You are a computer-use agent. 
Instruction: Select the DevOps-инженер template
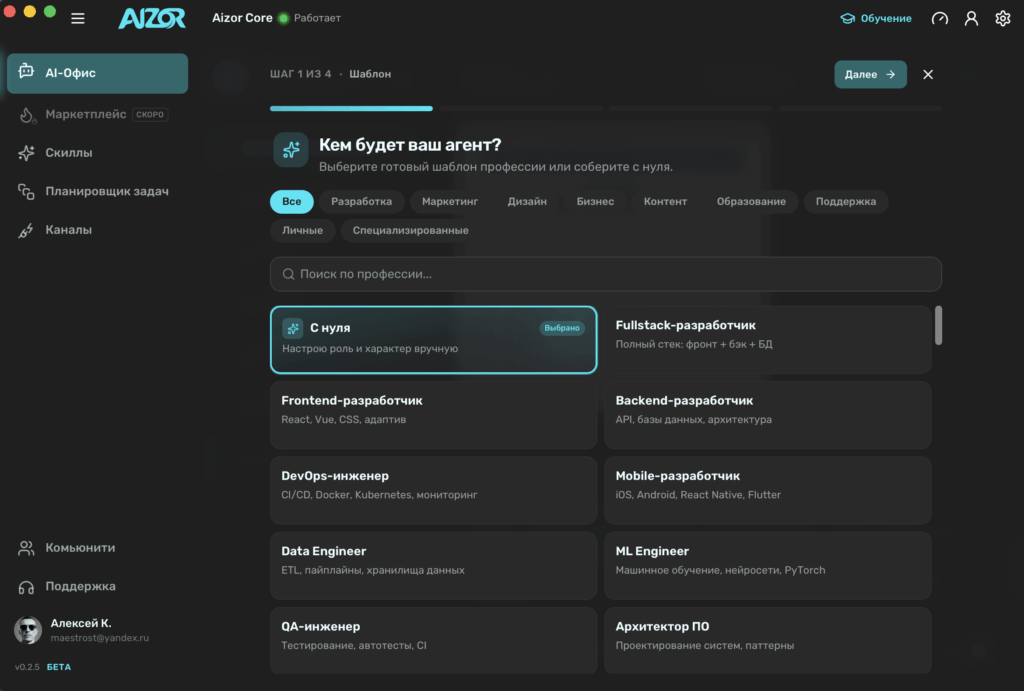434,490
